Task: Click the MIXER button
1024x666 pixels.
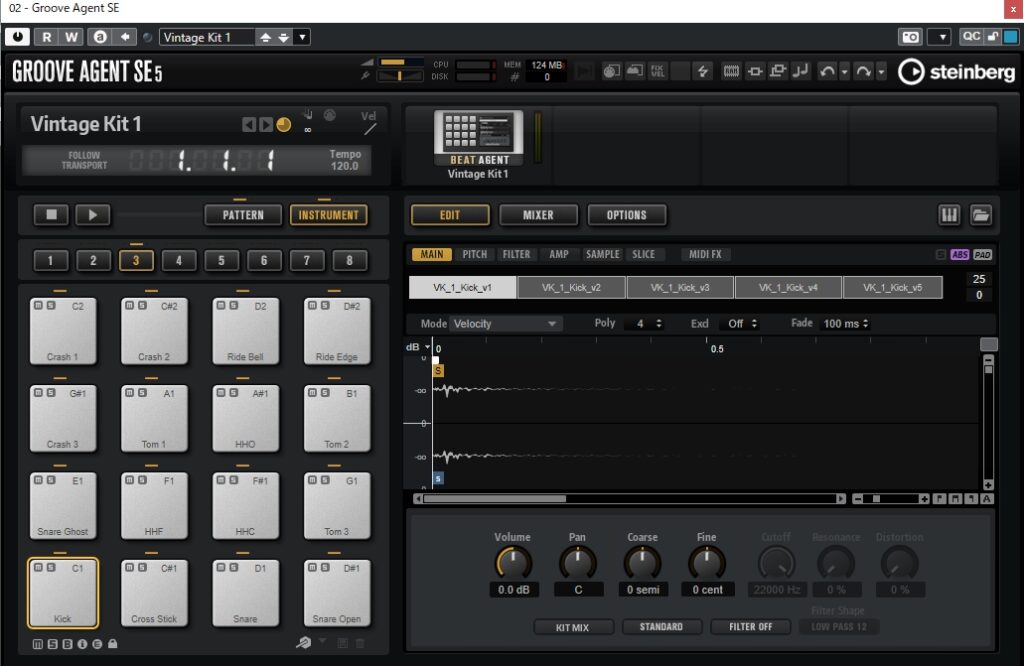Action: point(538,215)
